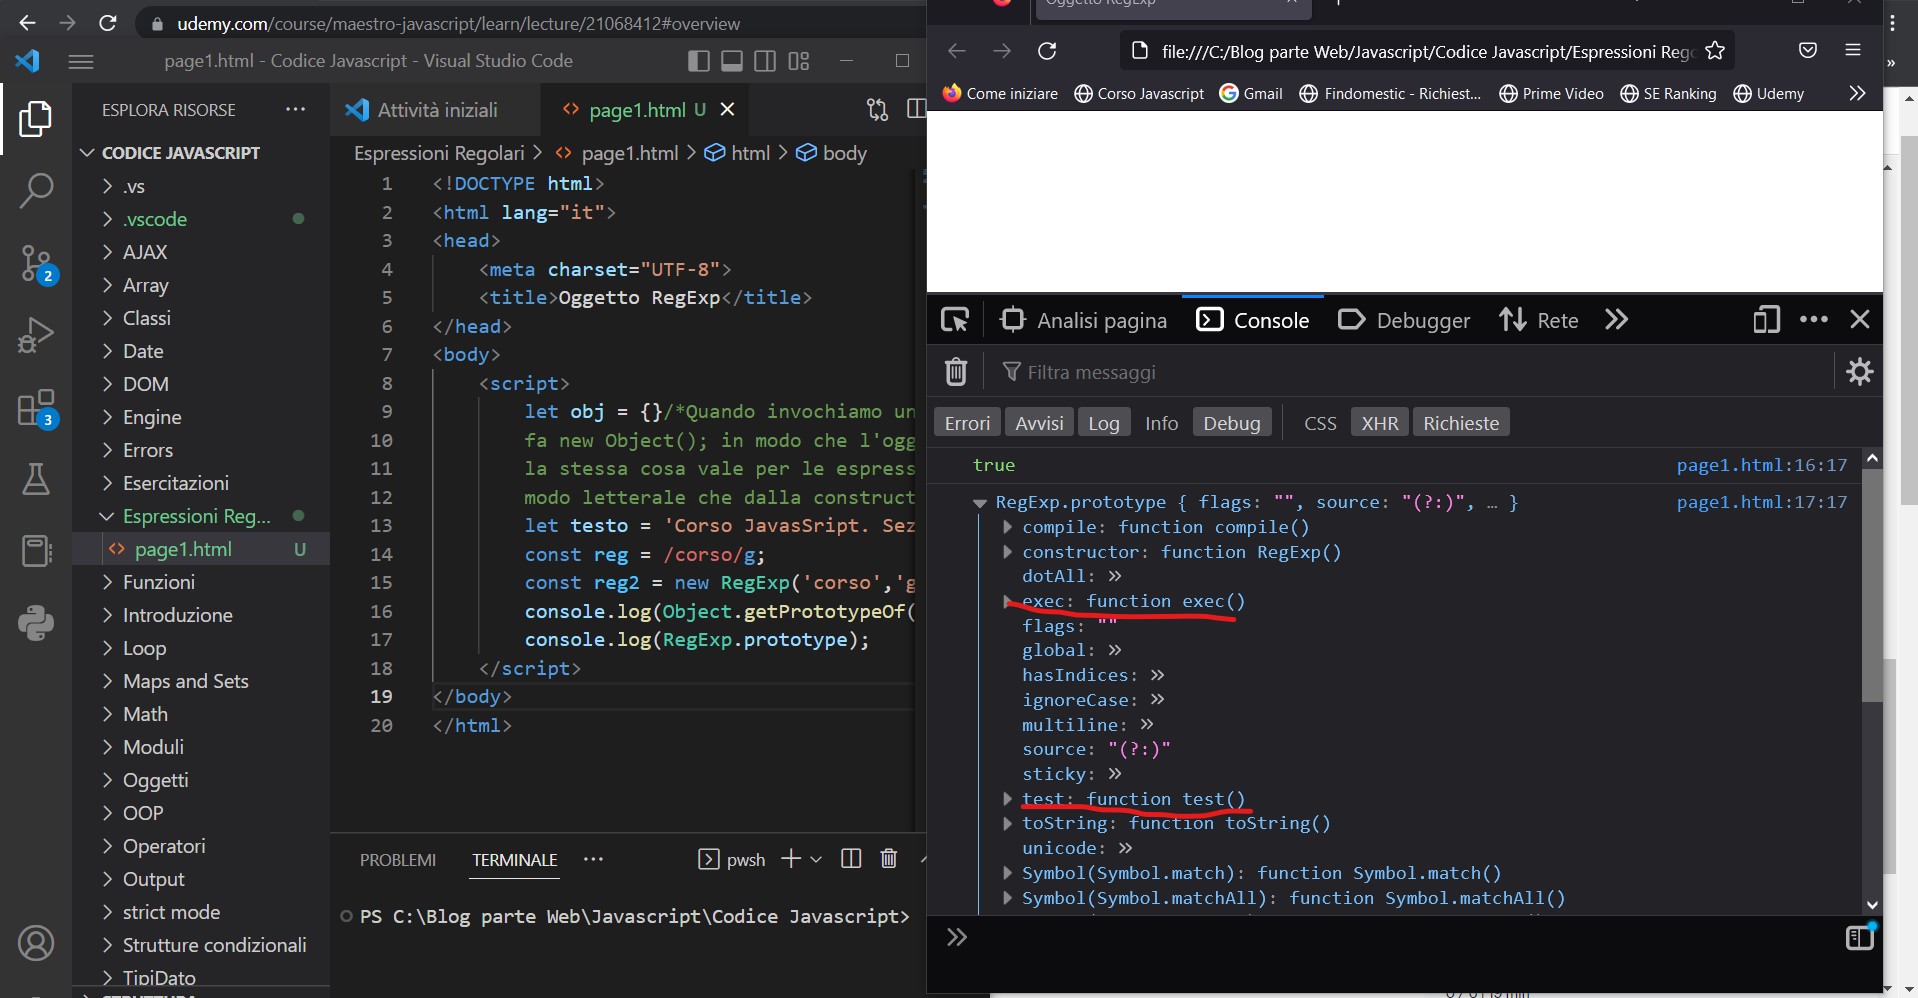Viewport: 1918px width, 998px height.
Task: Open Udemy bookmark in Firefox toolbar
Action: [1768, 93]
